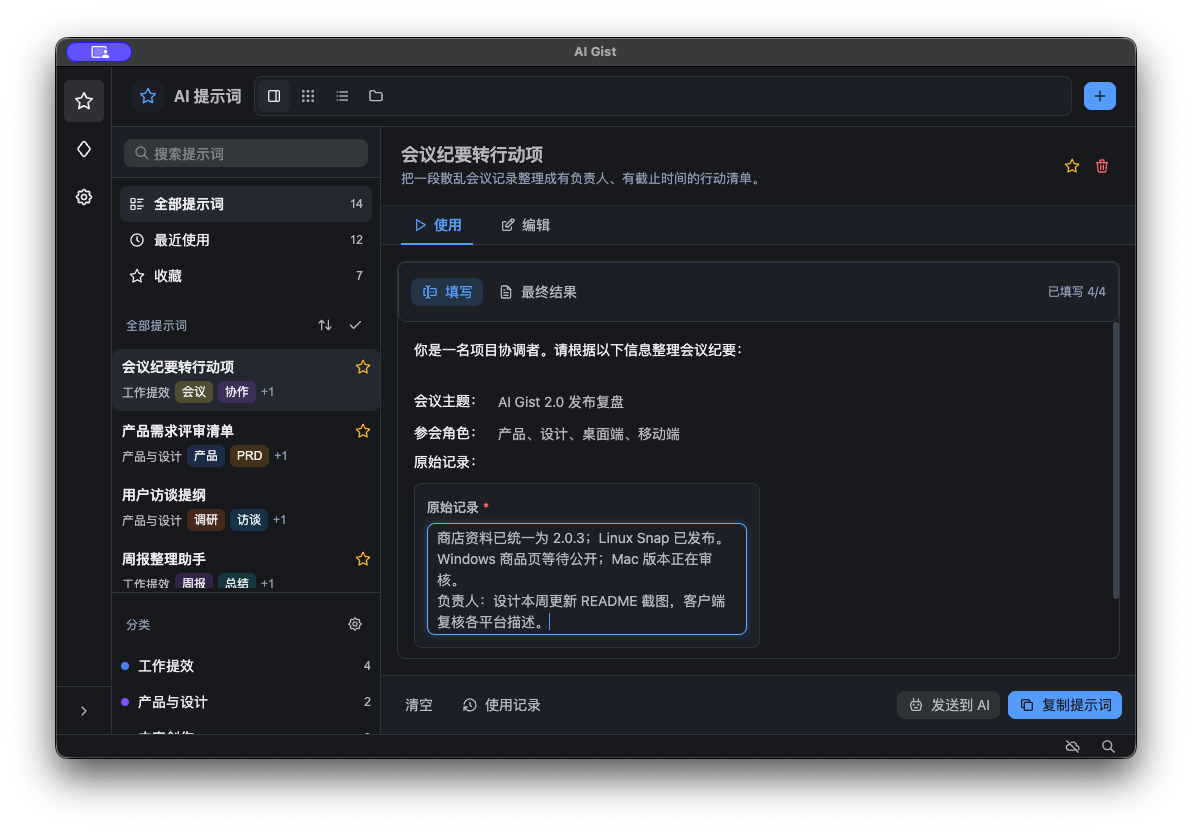Click the 调研 tag chip

[x=206, y=519]
